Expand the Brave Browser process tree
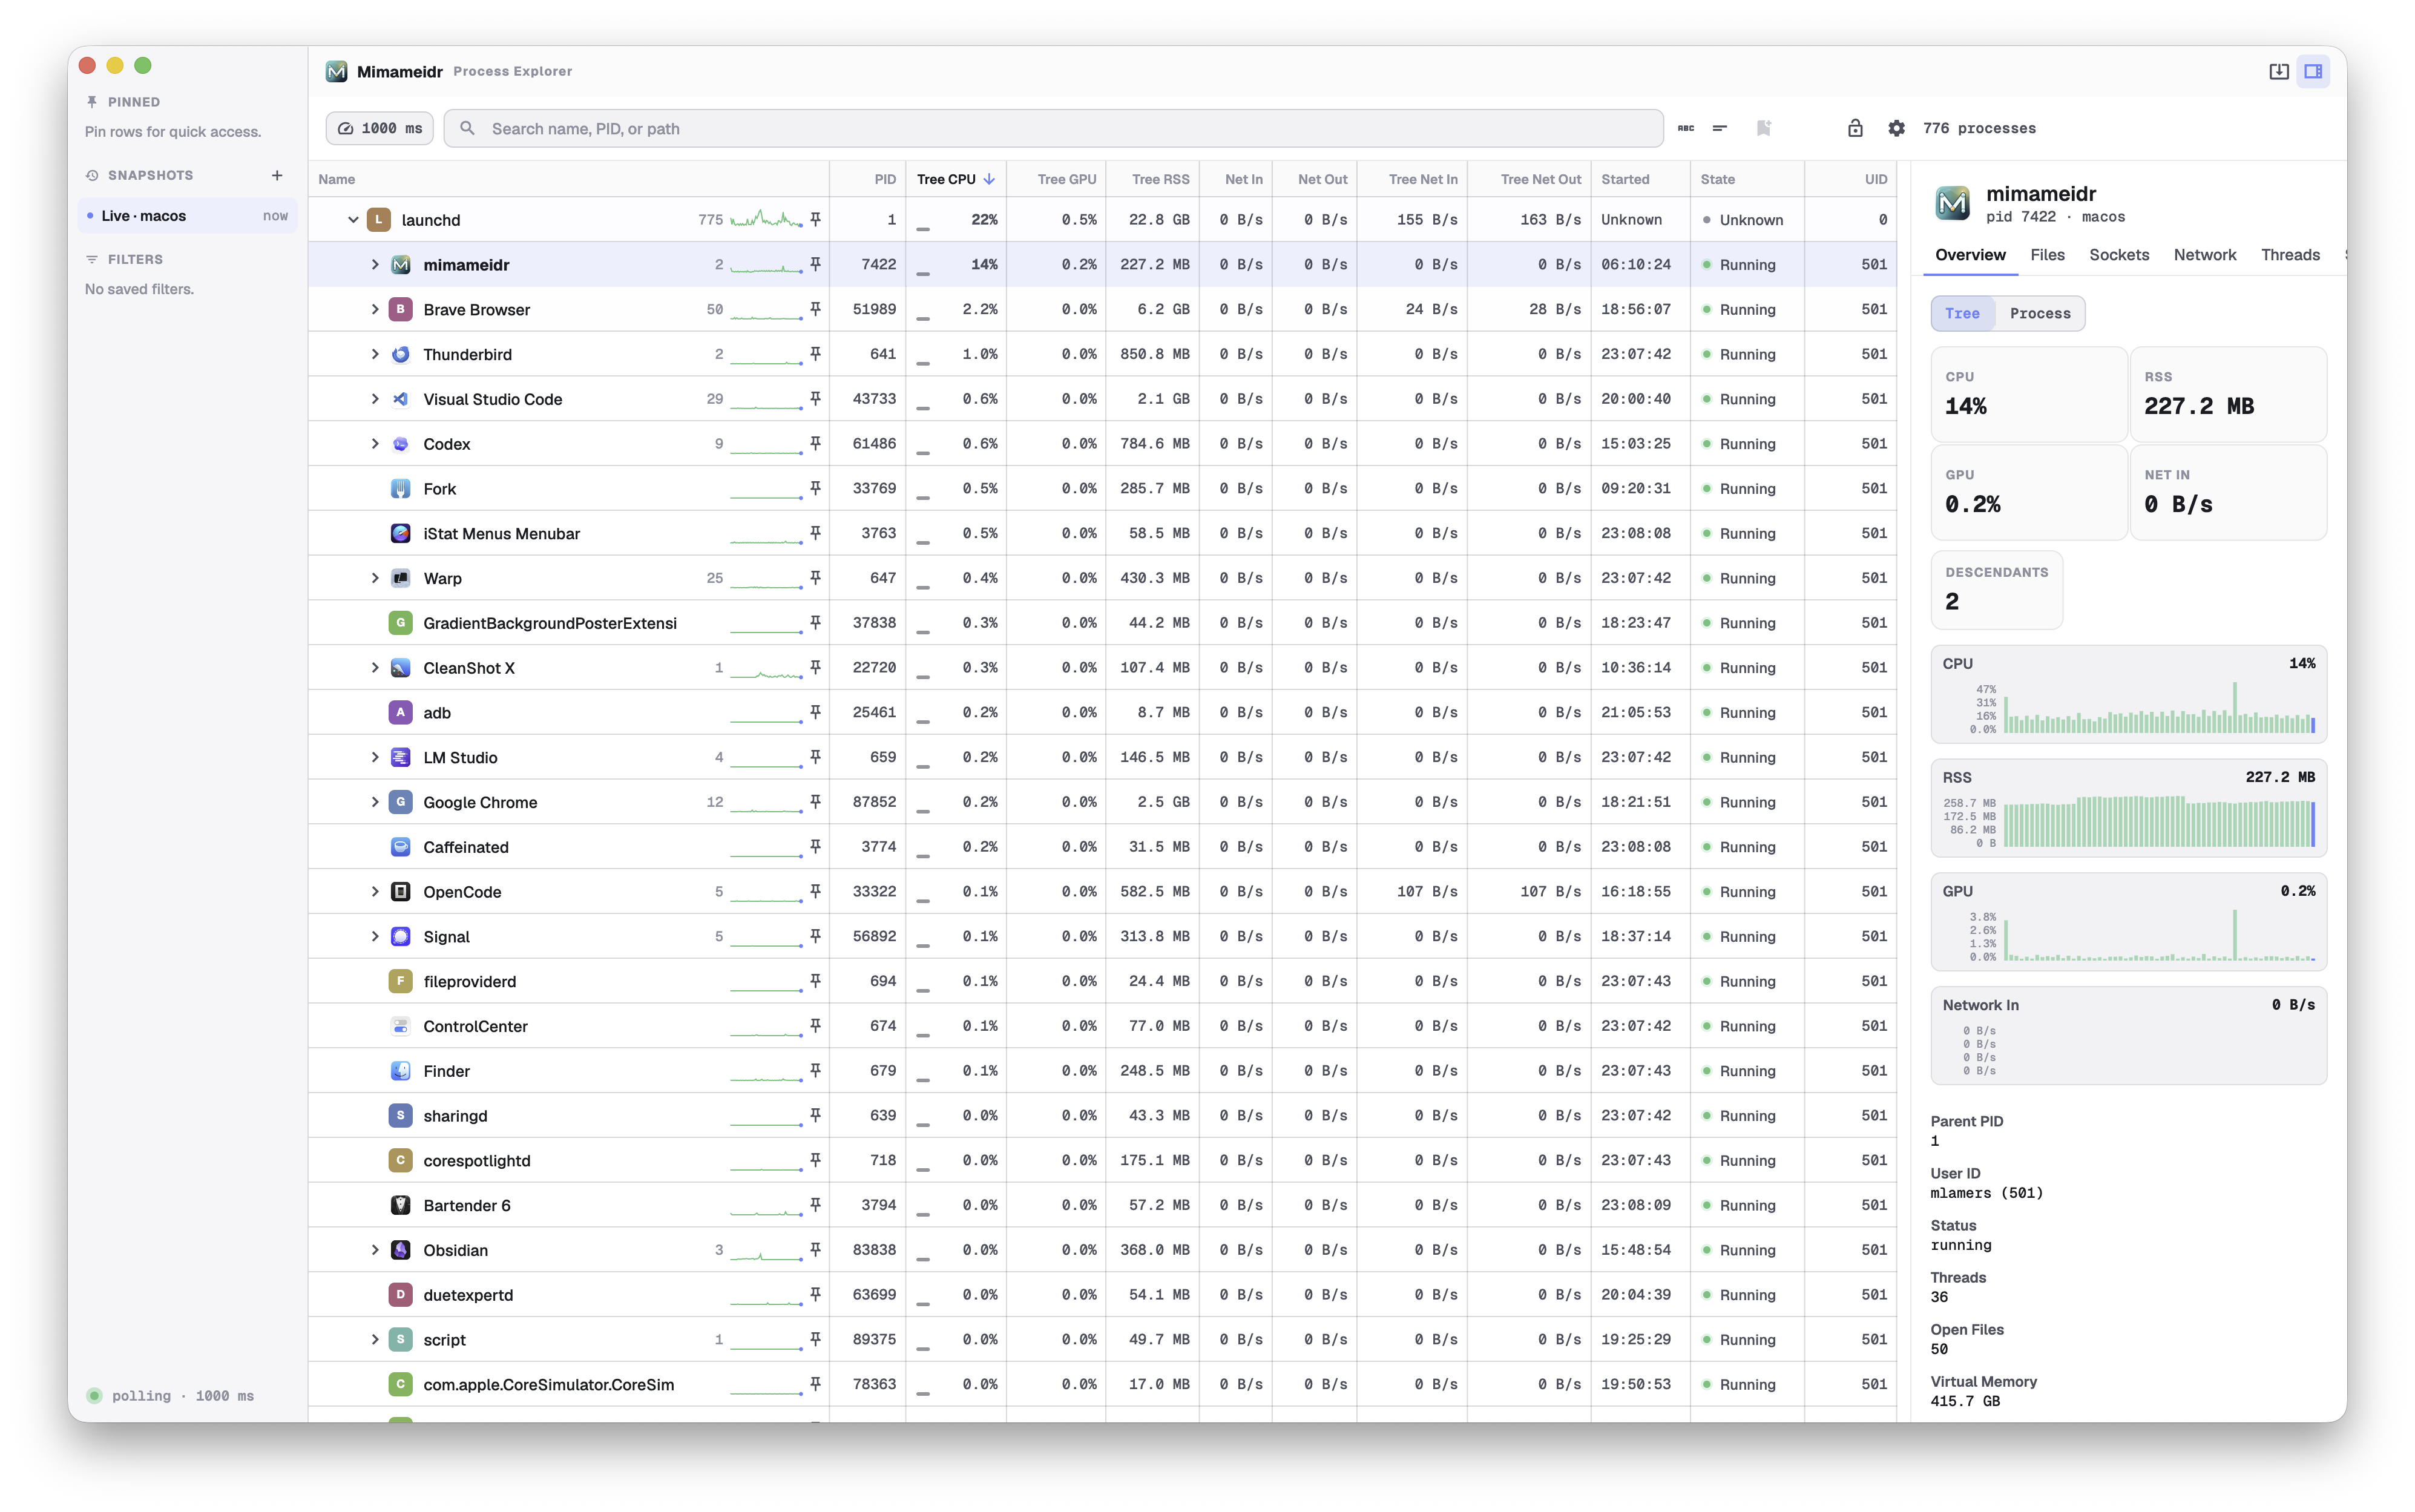The height and width of the screenshot is (1512, 2415). [x=375, y=310]
